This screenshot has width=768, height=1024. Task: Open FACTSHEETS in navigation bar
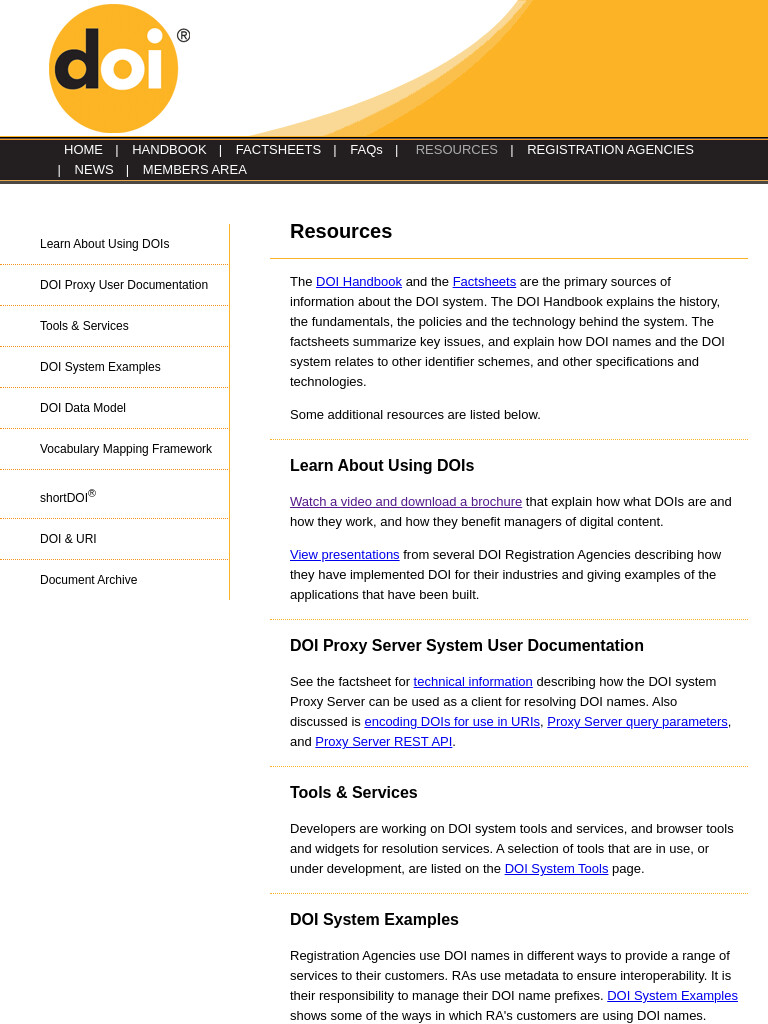pyautogui.click(x=278, y=150)
